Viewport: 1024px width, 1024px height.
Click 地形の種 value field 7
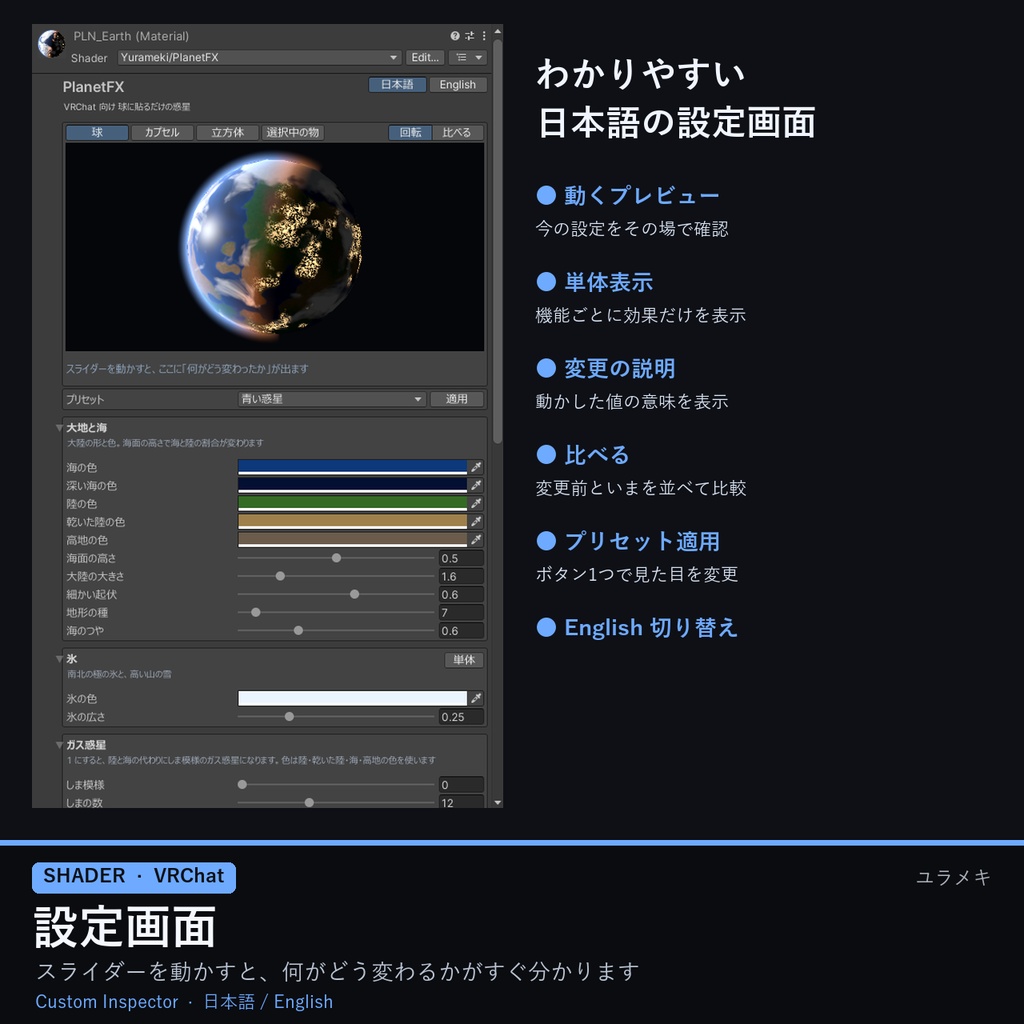click(461, 613)
